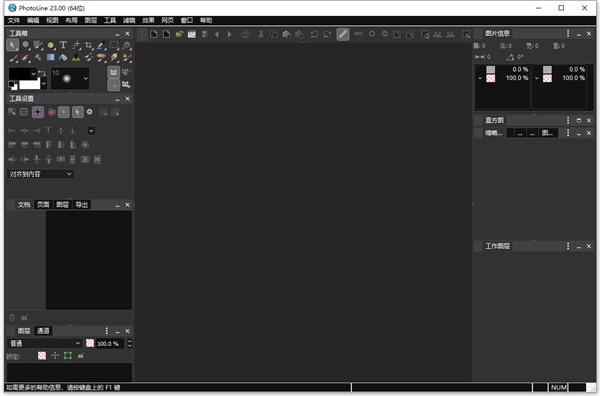Viewport: 600px width, 396px height.
Task: Switch to the 通道 tab
Action: pos(43,331)
